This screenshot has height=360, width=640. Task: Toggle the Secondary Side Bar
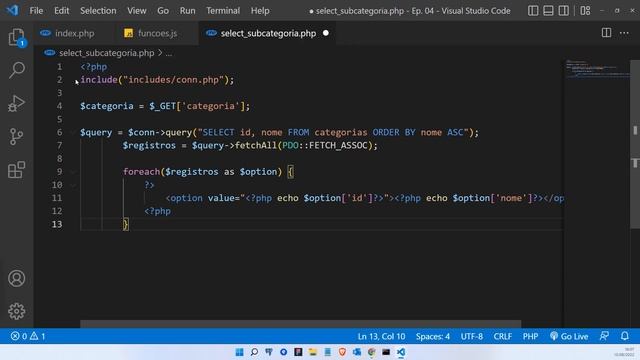pos(564,11)
